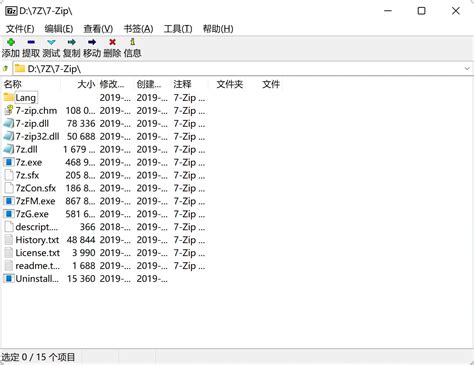The width and height of the screenshot is (474, 365).
Task: Click the Copy (复制) arrow icon
Action: (72, 42)
